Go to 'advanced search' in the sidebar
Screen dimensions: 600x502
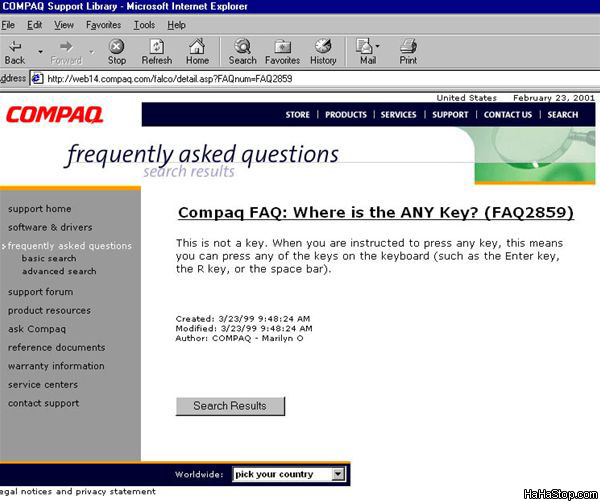click(x=59, y=271)
